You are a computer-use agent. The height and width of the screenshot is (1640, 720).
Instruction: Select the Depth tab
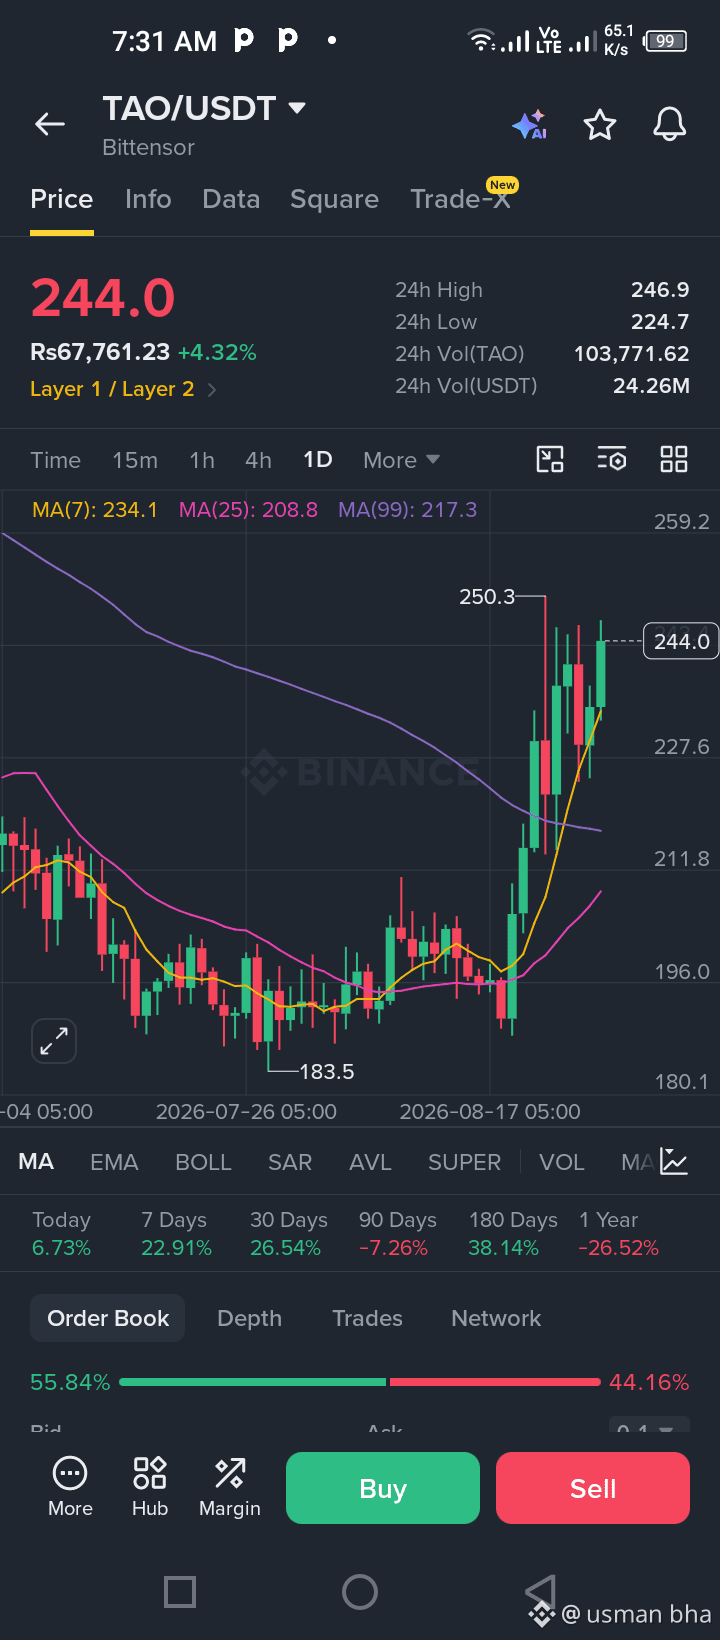[x=250, y=1318]
